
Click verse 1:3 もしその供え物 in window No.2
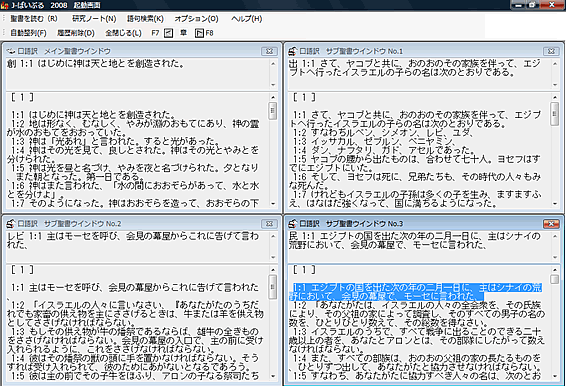click(x=135, y=340)
